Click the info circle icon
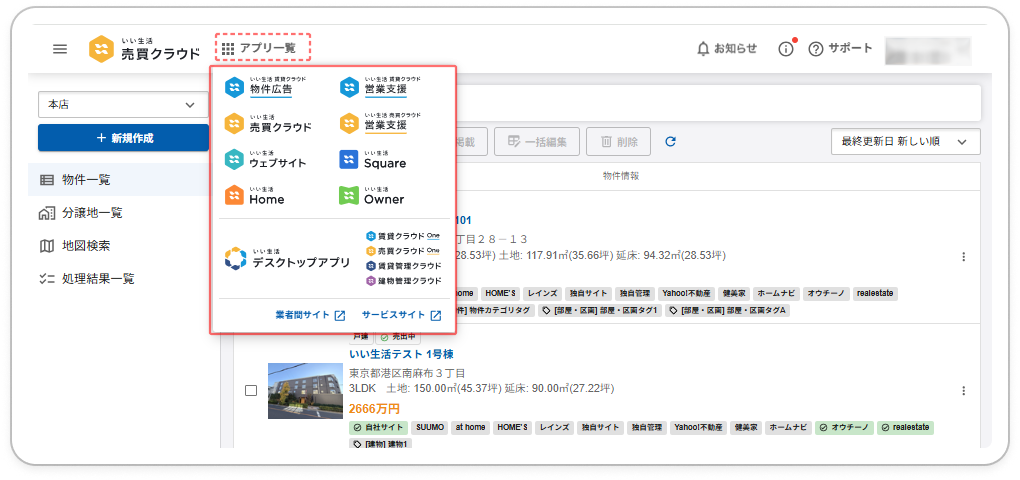Viewport: 1020px width, 480px height. click(786, 49)
